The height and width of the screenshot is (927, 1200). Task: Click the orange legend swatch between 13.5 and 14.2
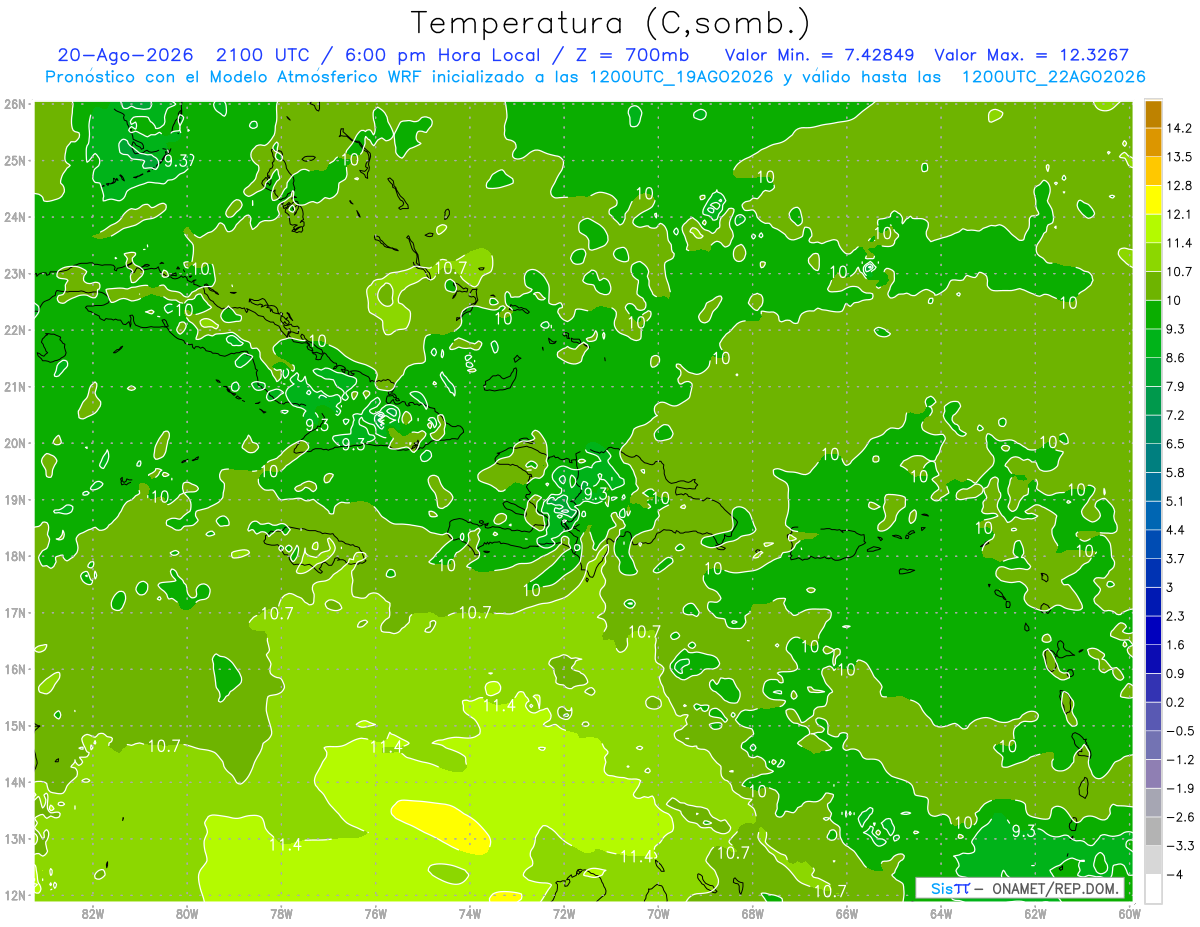coord(1153,141)
